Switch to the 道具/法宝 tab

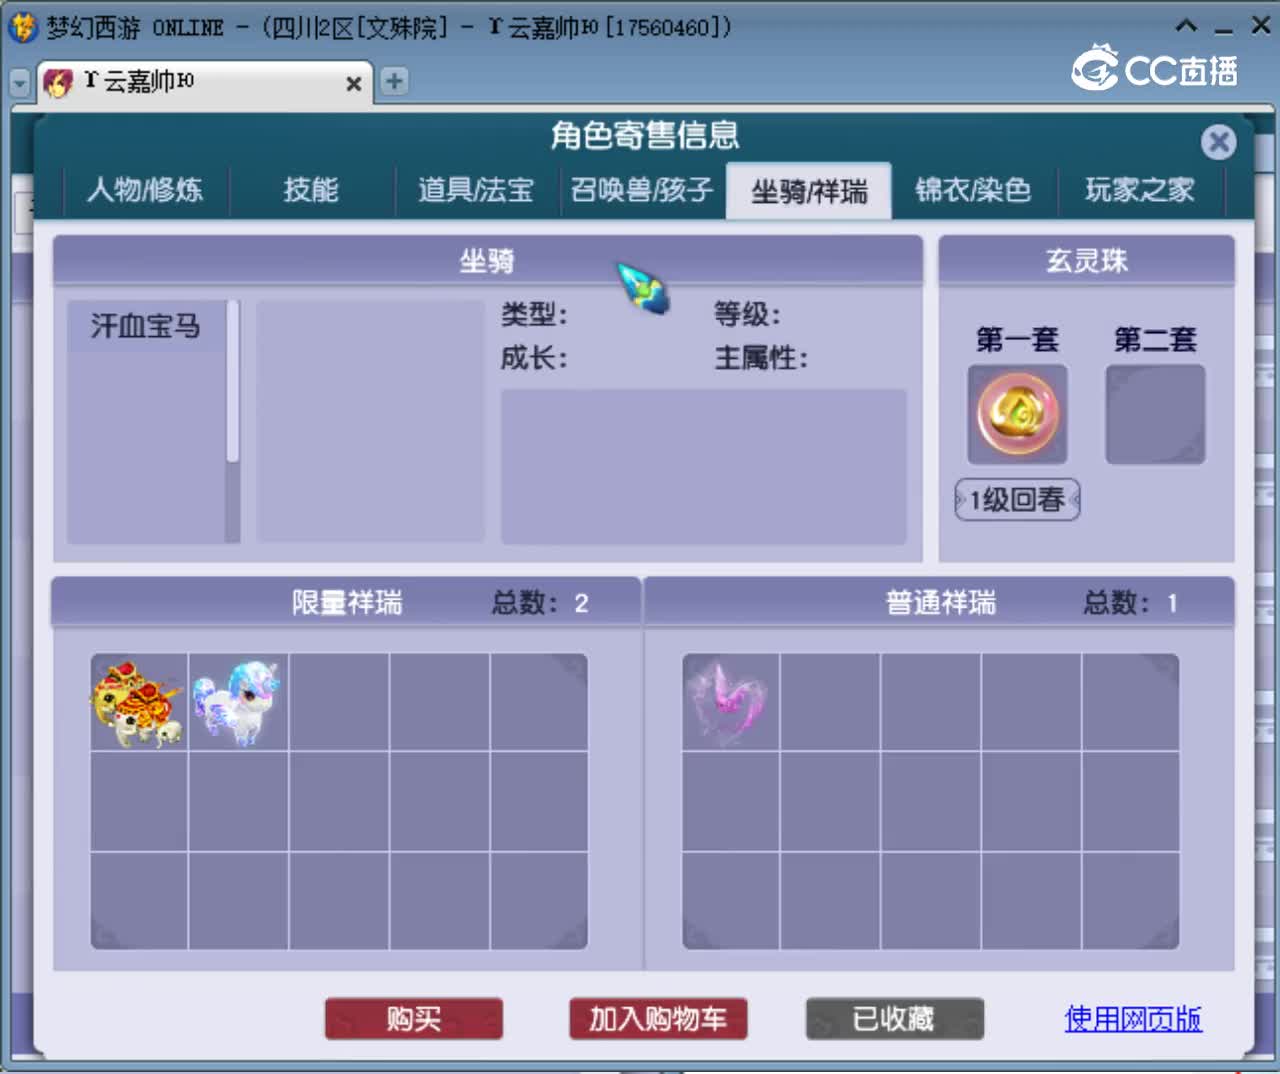tap(476, 190)
